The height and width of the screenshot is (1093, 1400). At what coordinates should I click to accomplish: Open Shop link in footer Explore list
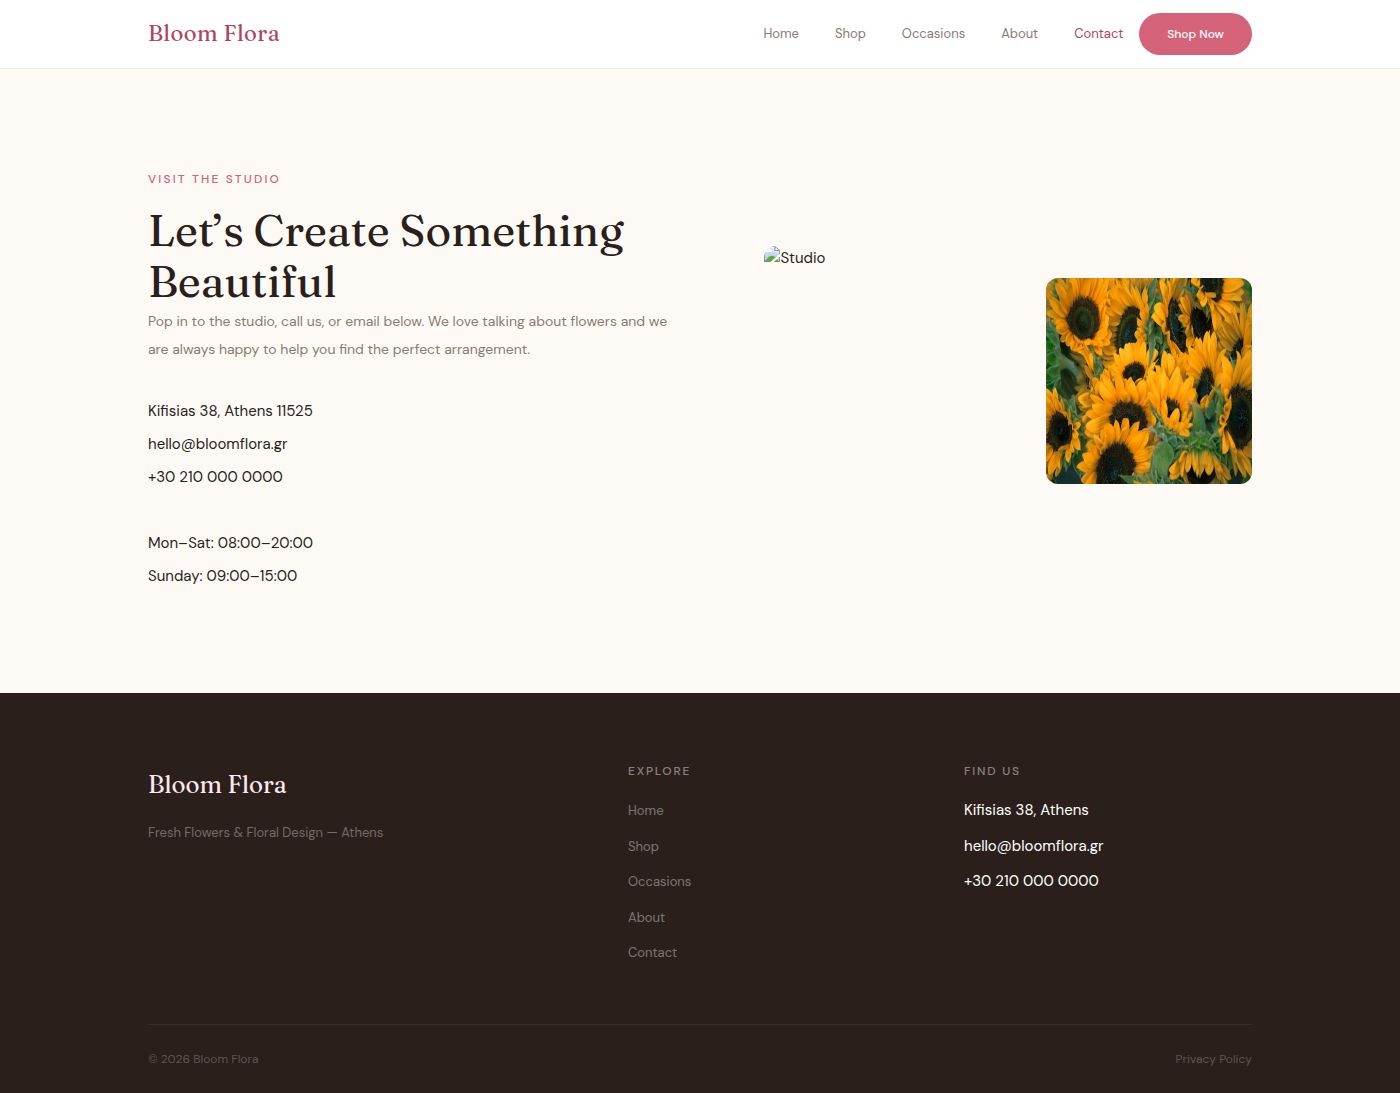click(x=643, y=846)
